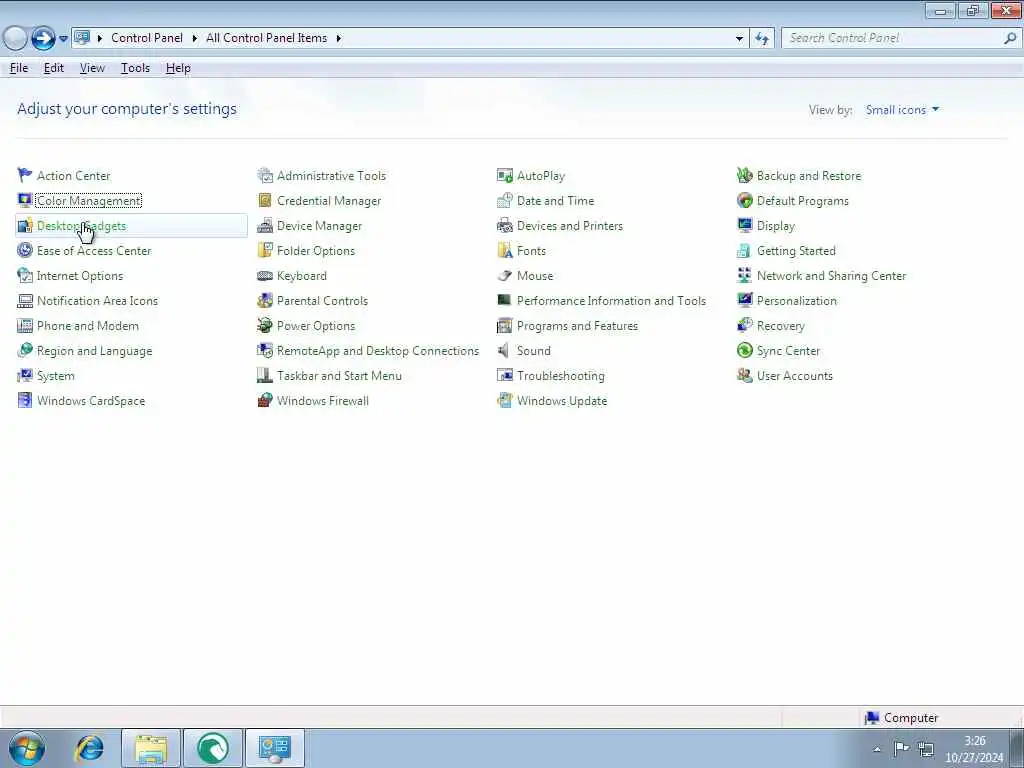Click the Windows Firewall icon
This screenshot has height=768, width=1024.
pos(264,400)
